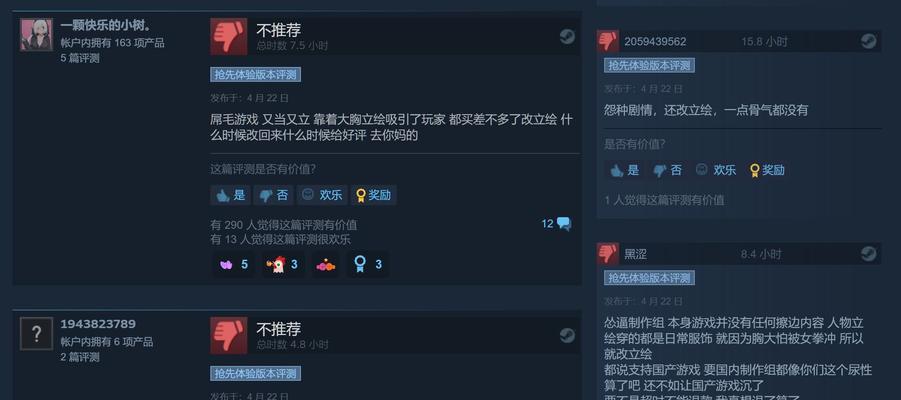Click the Steam logo icon on first review
This screenshot has width=901, height=400.
pyautogui.click(x=567, y=37)
